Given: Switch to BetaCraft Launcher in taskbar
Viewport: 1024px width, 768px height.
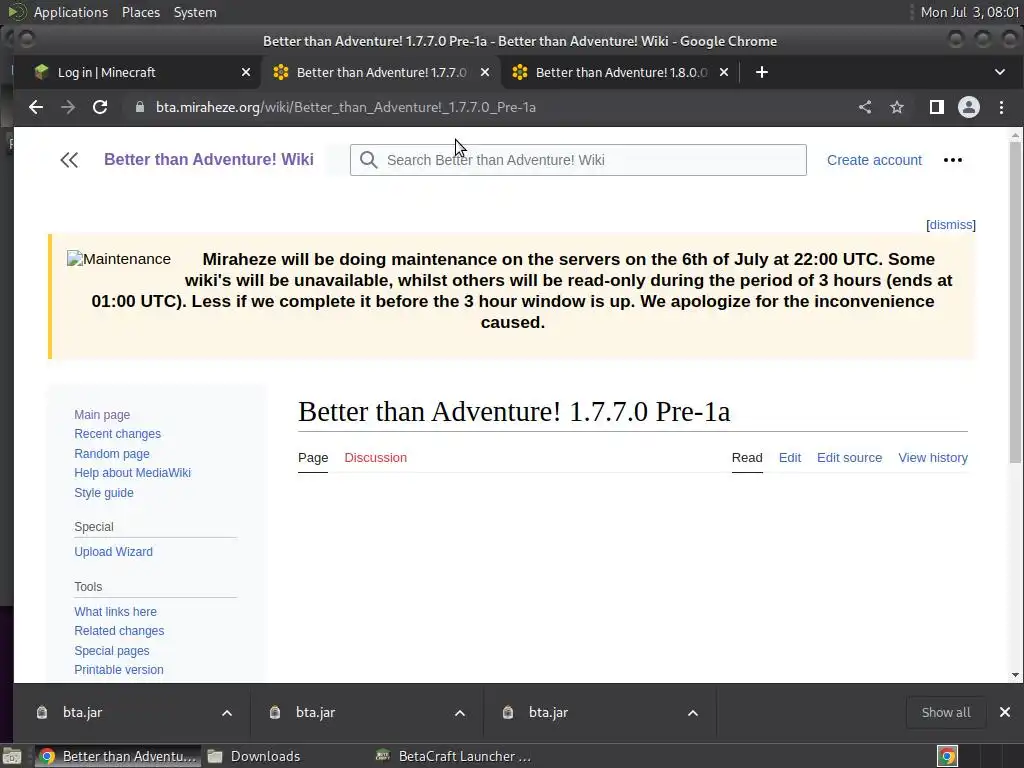Looking at the screenshot, I should tap(455, 756).
